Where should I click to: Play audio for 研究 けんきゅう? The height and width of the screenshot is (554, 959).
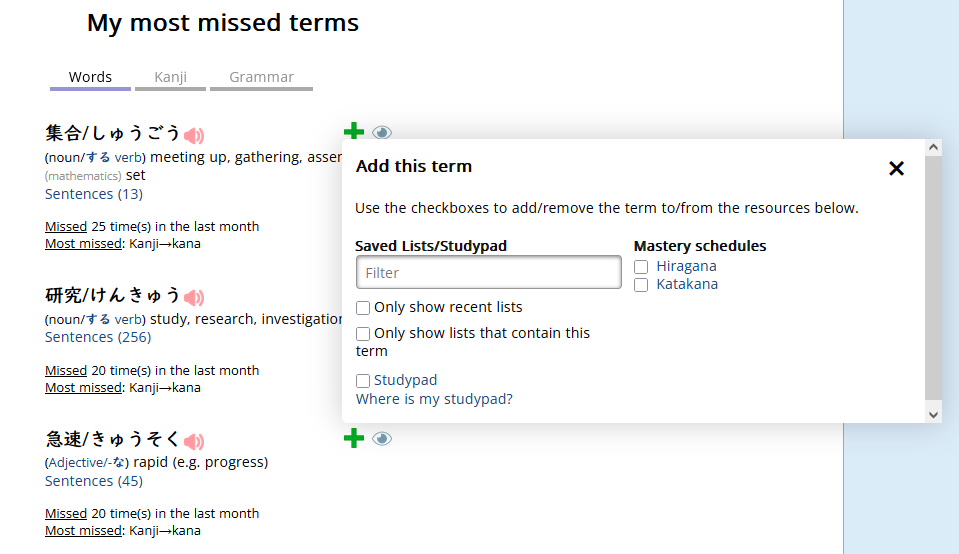(194, 297)
